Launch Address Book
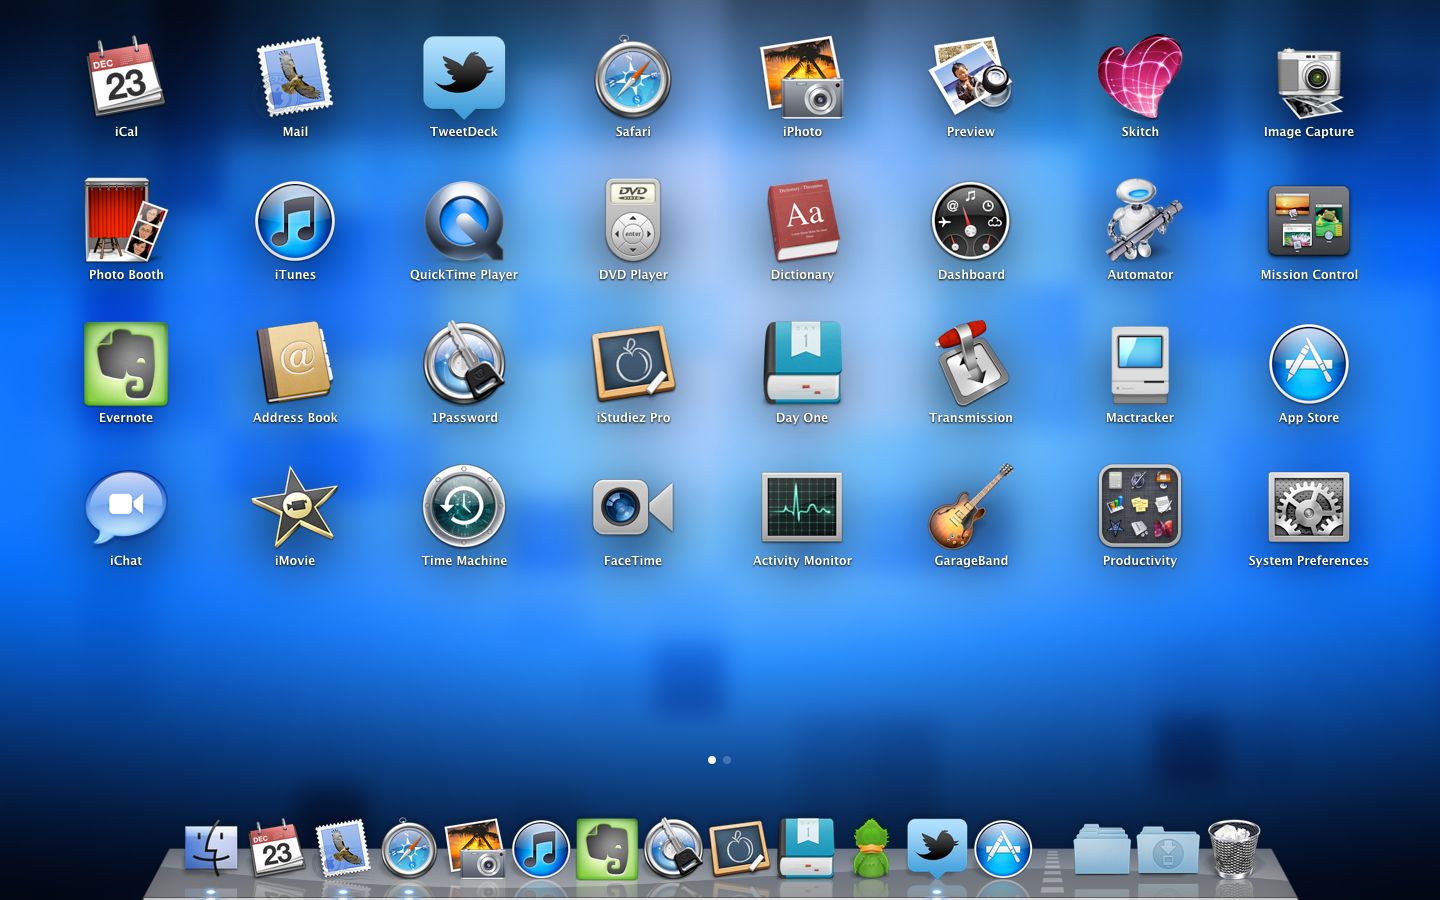The width and height of the screenshot is (1440, 900). click(x=295, y=364)
